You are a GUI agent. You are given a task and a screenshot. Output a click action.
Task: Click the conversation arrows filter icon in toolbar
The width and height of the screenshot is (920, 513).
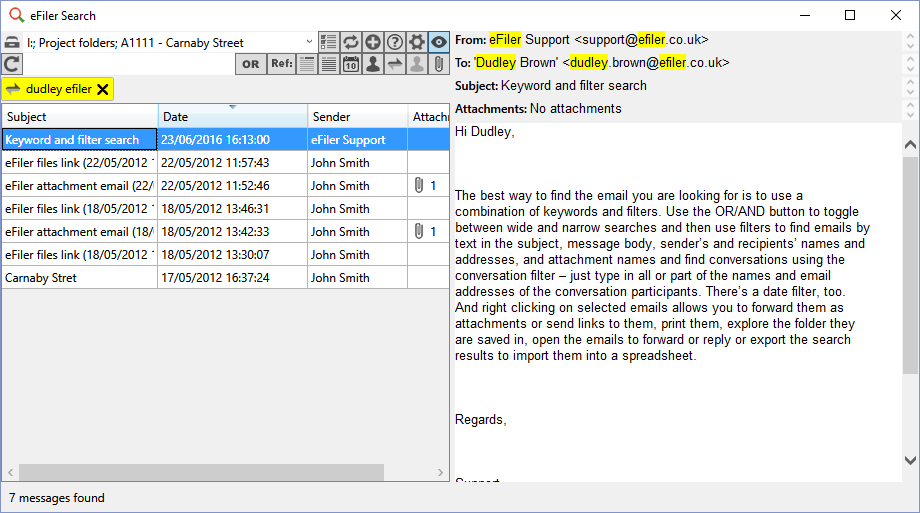(x=395, y=64)
